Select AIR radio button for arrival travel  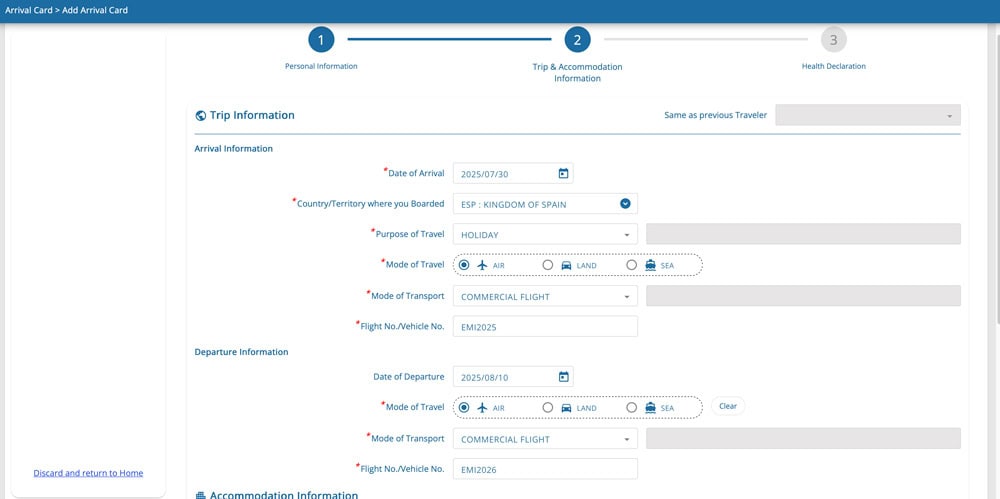(464, 266)
